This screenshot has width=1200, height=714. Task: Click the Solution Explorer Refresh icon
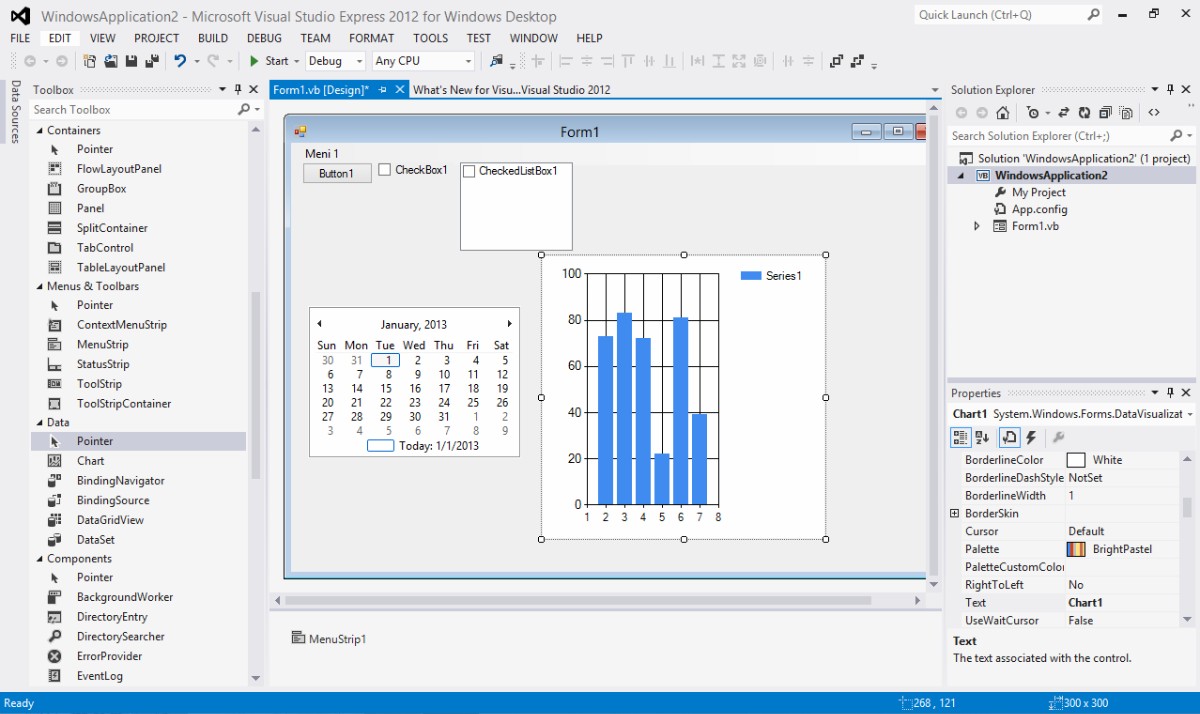click(1083, 113)
